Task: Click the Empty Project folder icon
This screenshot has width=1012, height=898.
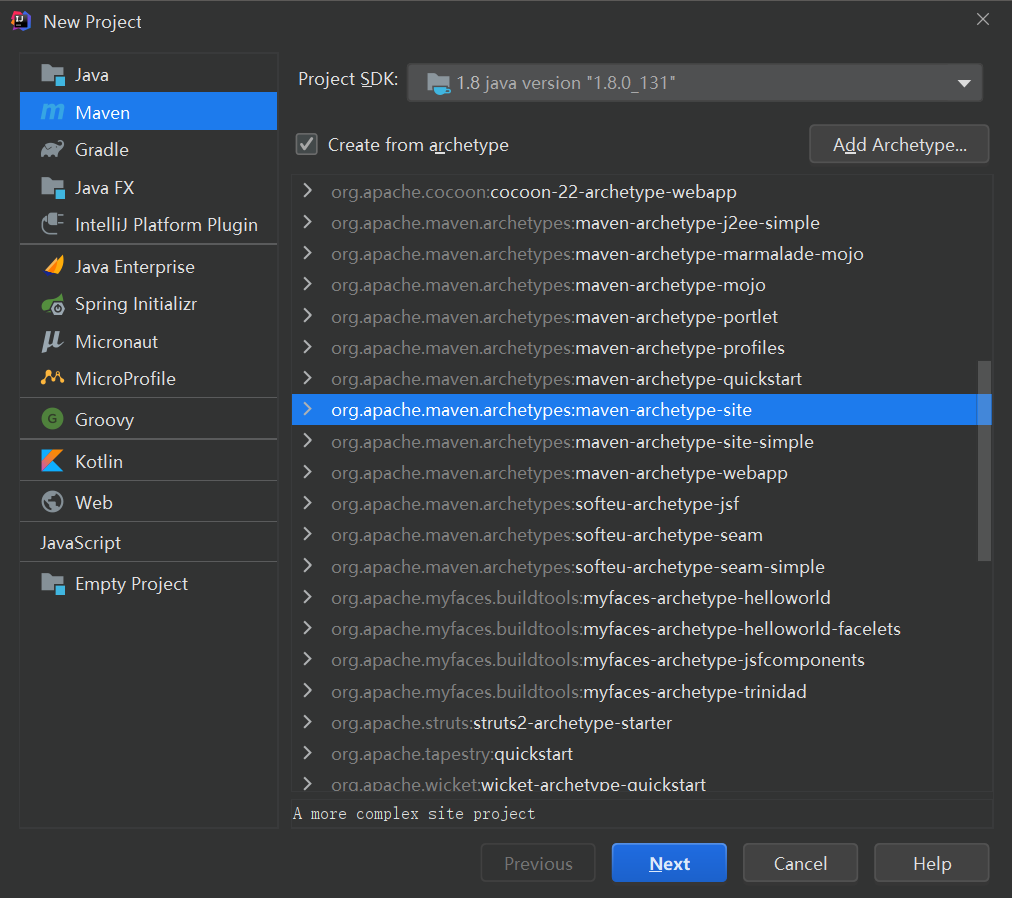Action: click(x=53, y=584)
